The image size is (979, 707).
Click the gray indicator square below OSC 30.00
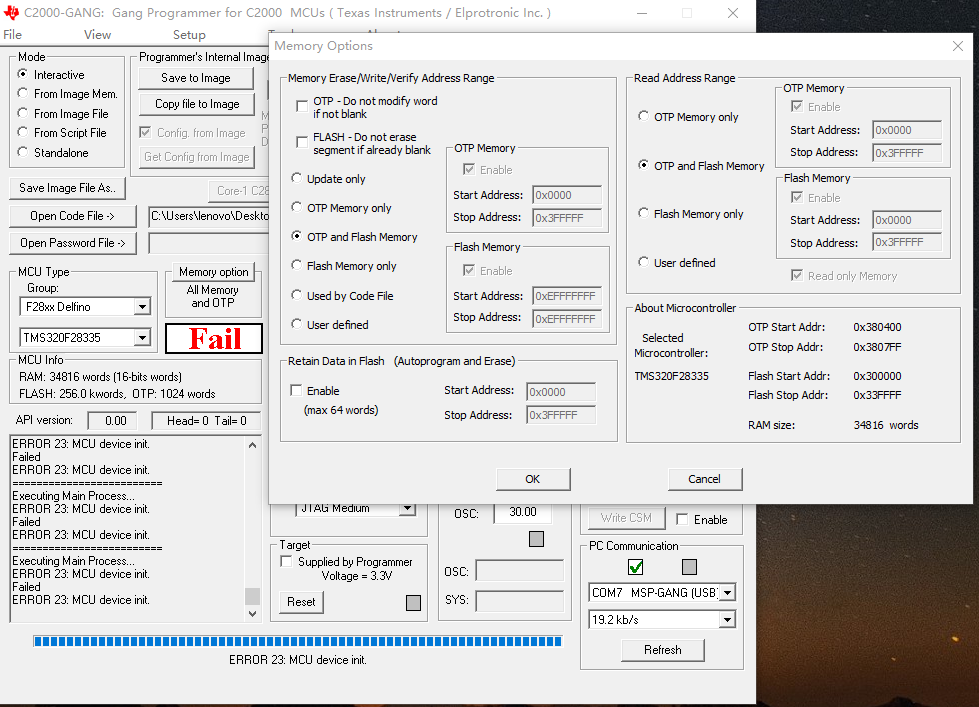pyautogui.click(x=536, y=539)
